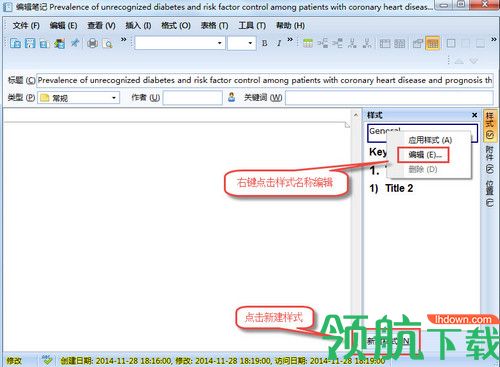Click disabled 删除 (D) in context menu
The image size is (500, 367).
coord(423,170)
